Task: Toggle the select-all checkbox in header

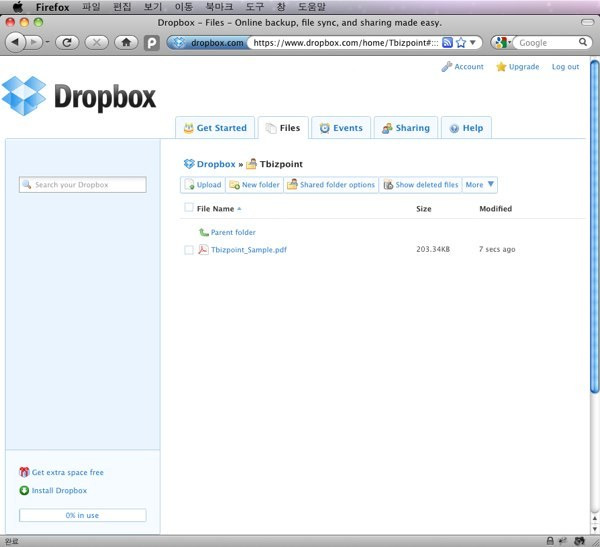Action: coord(189,207)
